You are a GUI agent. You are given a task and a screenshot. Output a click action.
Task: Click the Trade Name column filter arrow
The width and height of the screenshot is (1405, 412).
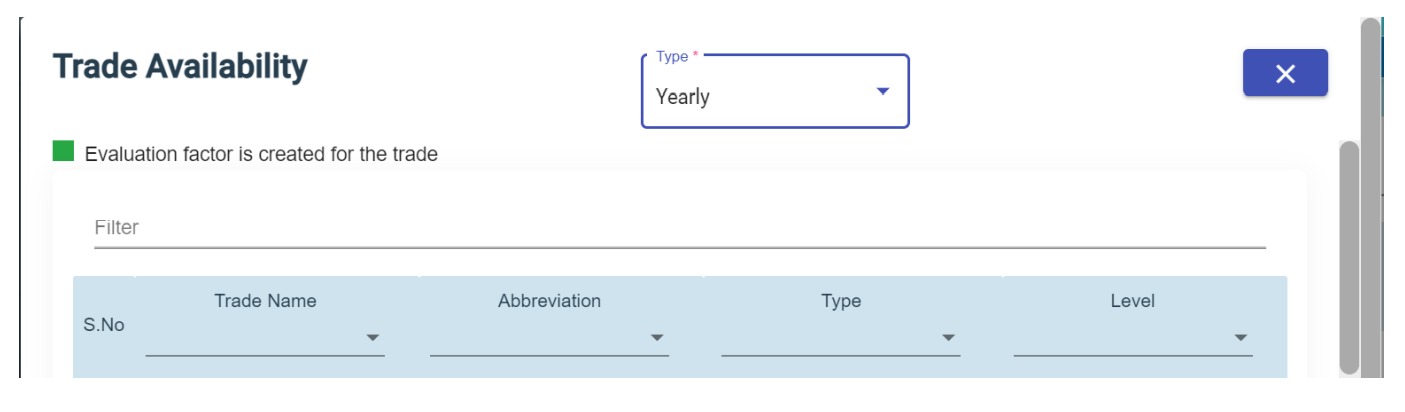pos(373,338)
